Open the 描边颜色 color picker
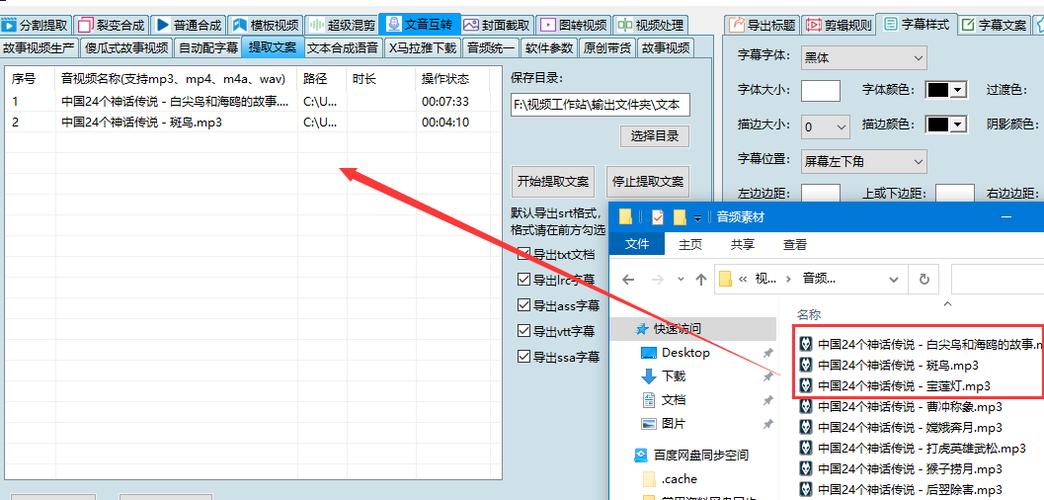Image resolution: width=1044 pixels, height=500 pixels. point(946,125)
